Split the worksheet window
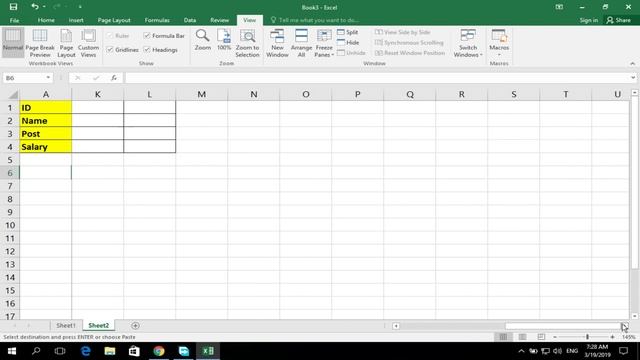 348,32
